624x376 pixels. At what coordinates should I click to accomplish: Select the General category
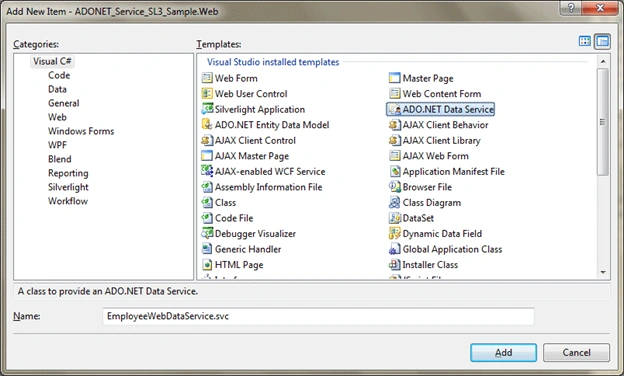tap(64, 103)
